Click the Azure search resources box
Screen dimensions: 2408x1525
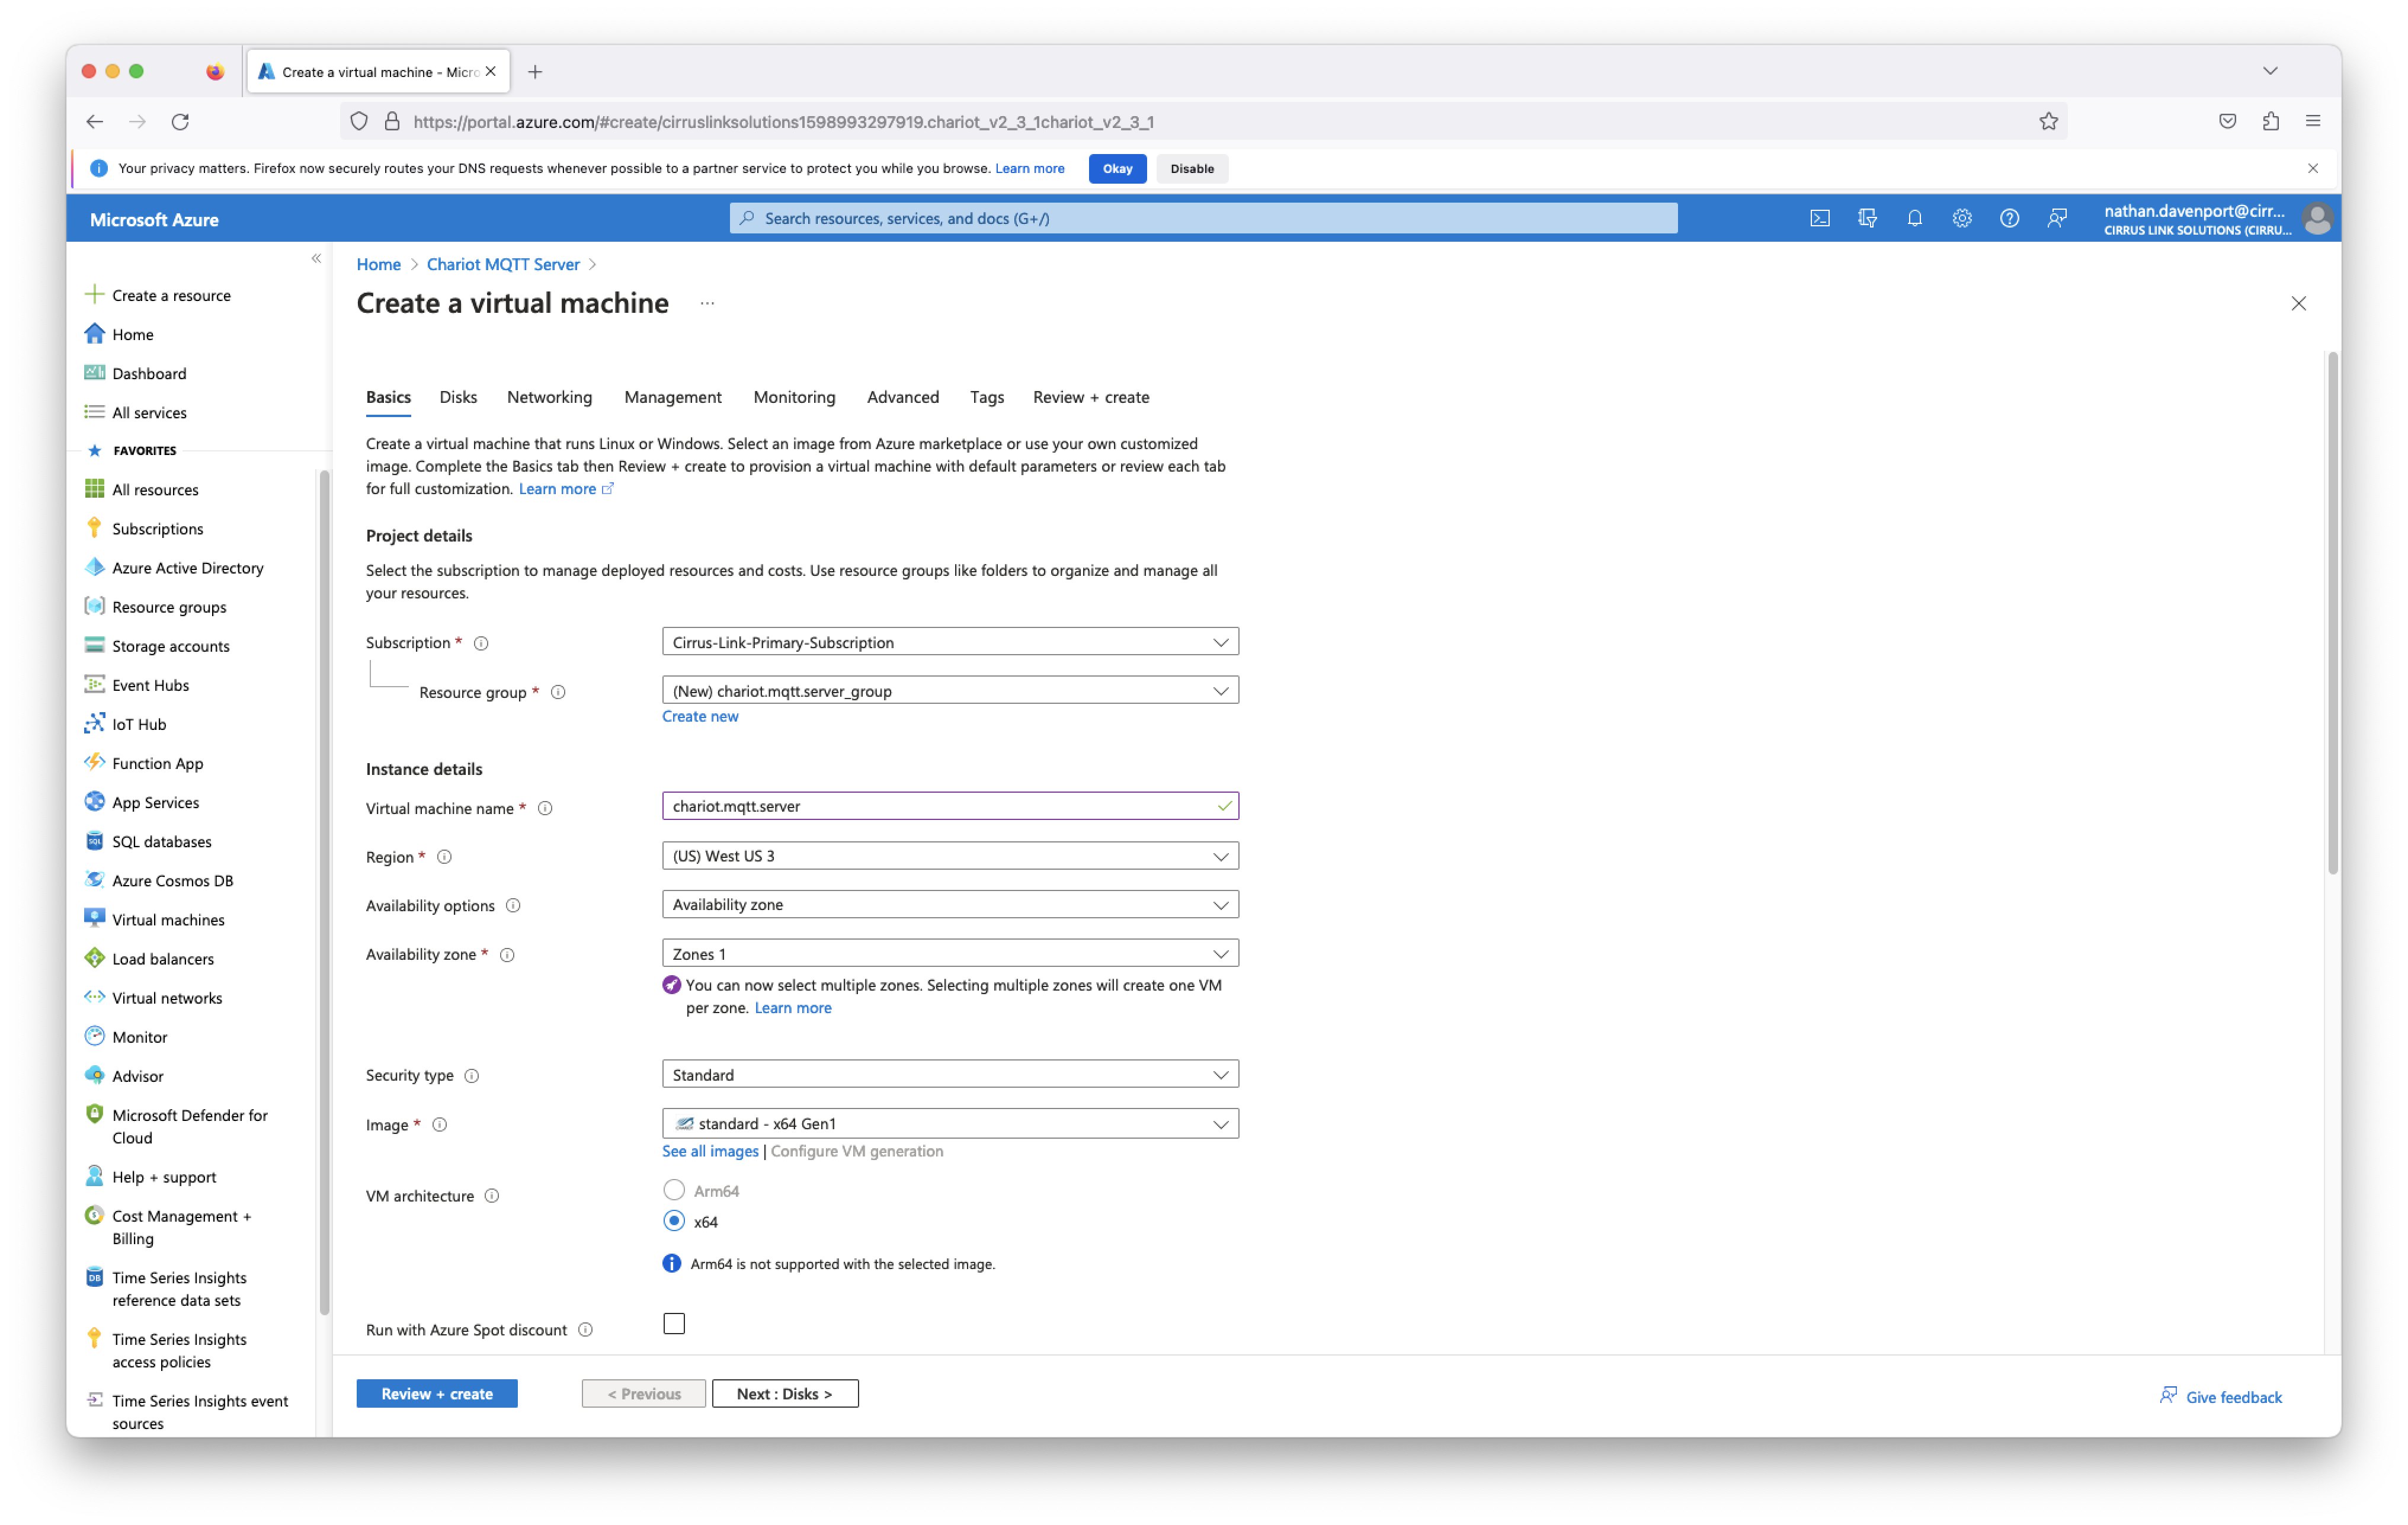(1203, 218)
